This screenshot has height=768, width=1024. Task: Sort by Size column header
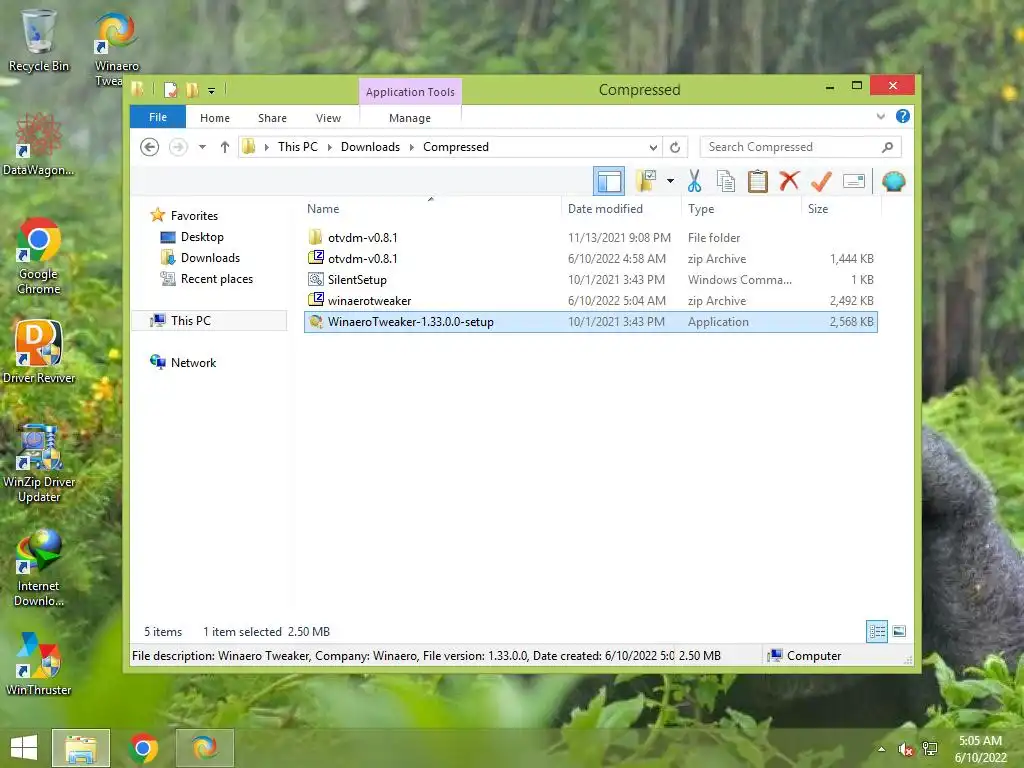[x=841, y=209]
